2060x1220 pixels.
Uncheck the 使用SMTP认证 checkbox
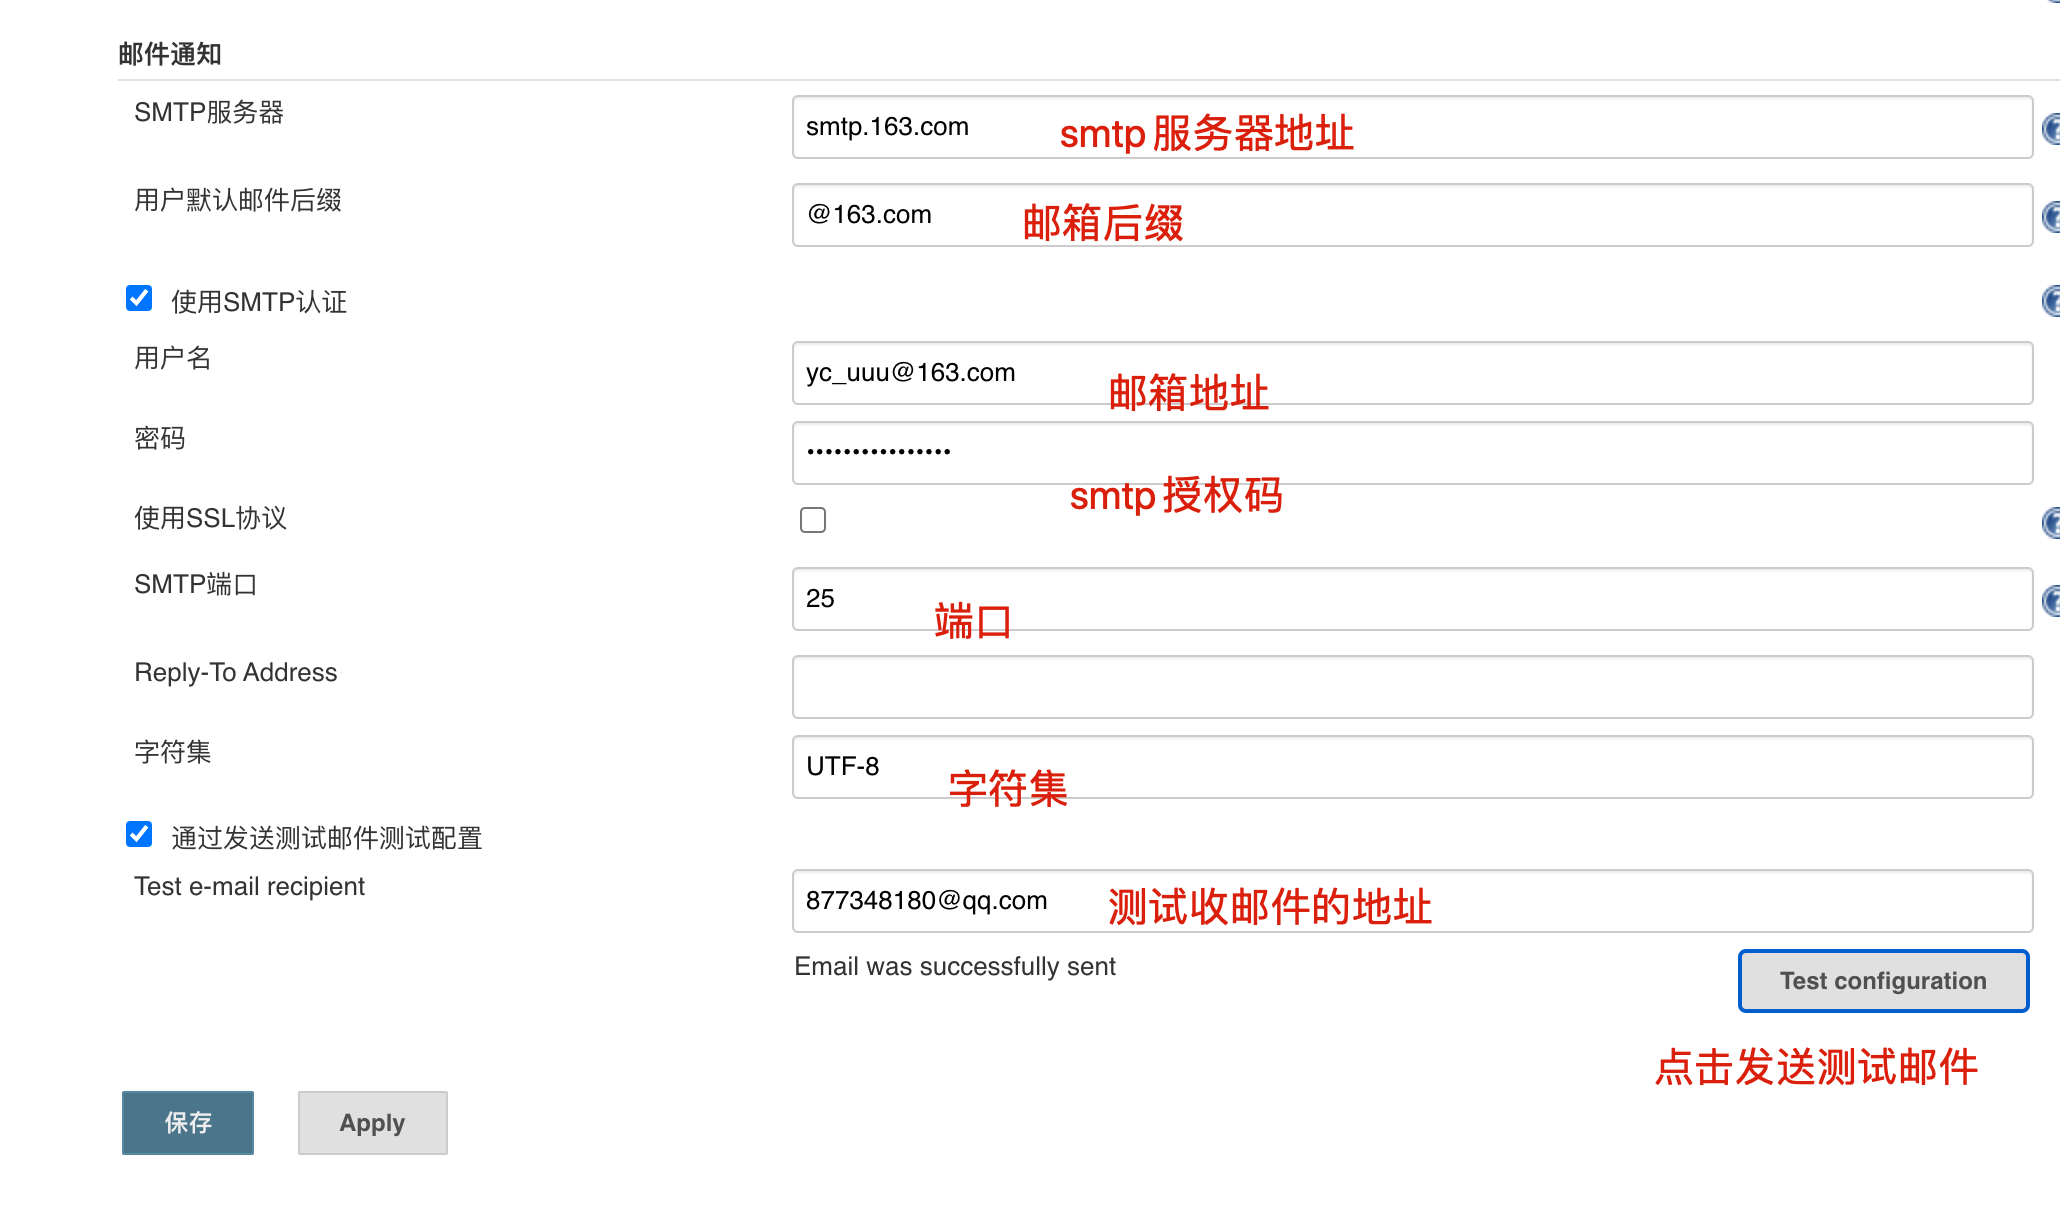point(139,298)
